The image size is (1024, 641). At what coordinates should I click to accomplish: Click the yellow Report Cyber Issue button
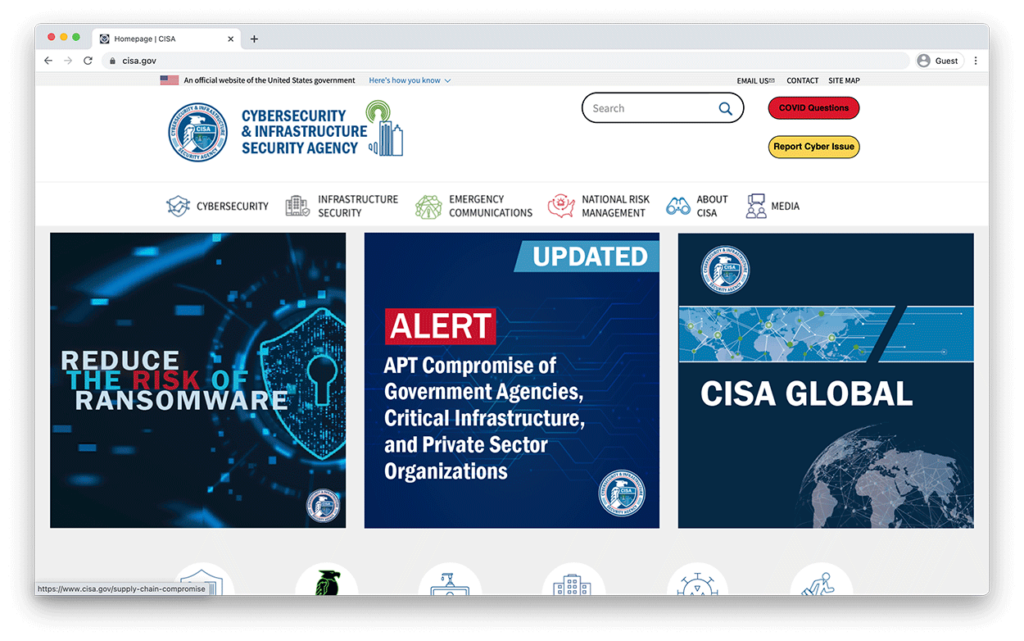pos(814,147)
